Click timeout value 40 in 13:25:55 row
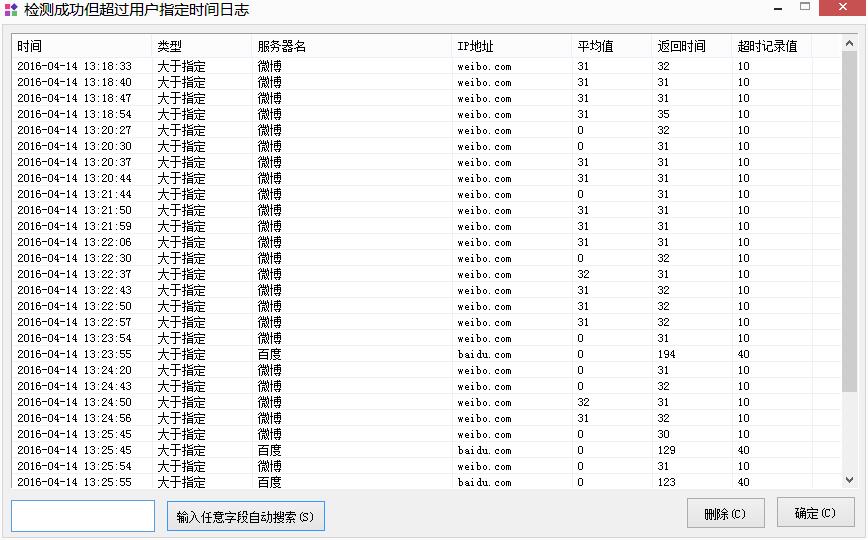 [743, 482]
